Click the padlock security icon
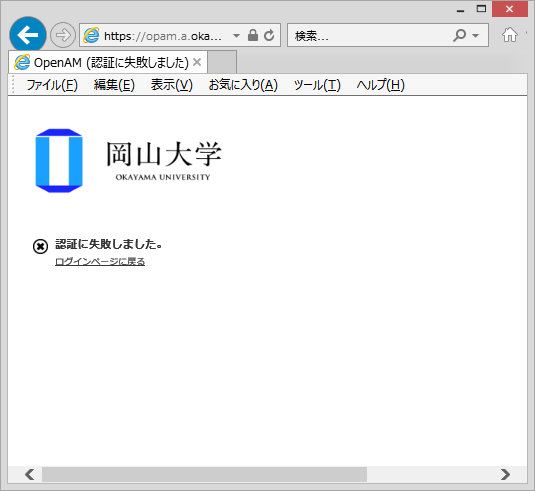The image size is (535, 491). point(253,35)
